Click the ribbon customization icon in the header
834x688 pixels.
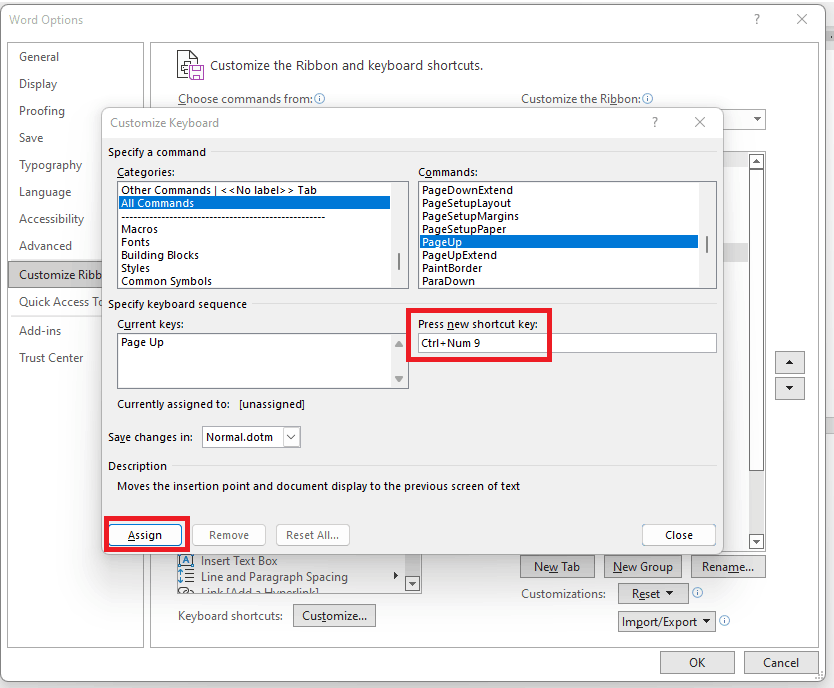[x=190, y=64]
